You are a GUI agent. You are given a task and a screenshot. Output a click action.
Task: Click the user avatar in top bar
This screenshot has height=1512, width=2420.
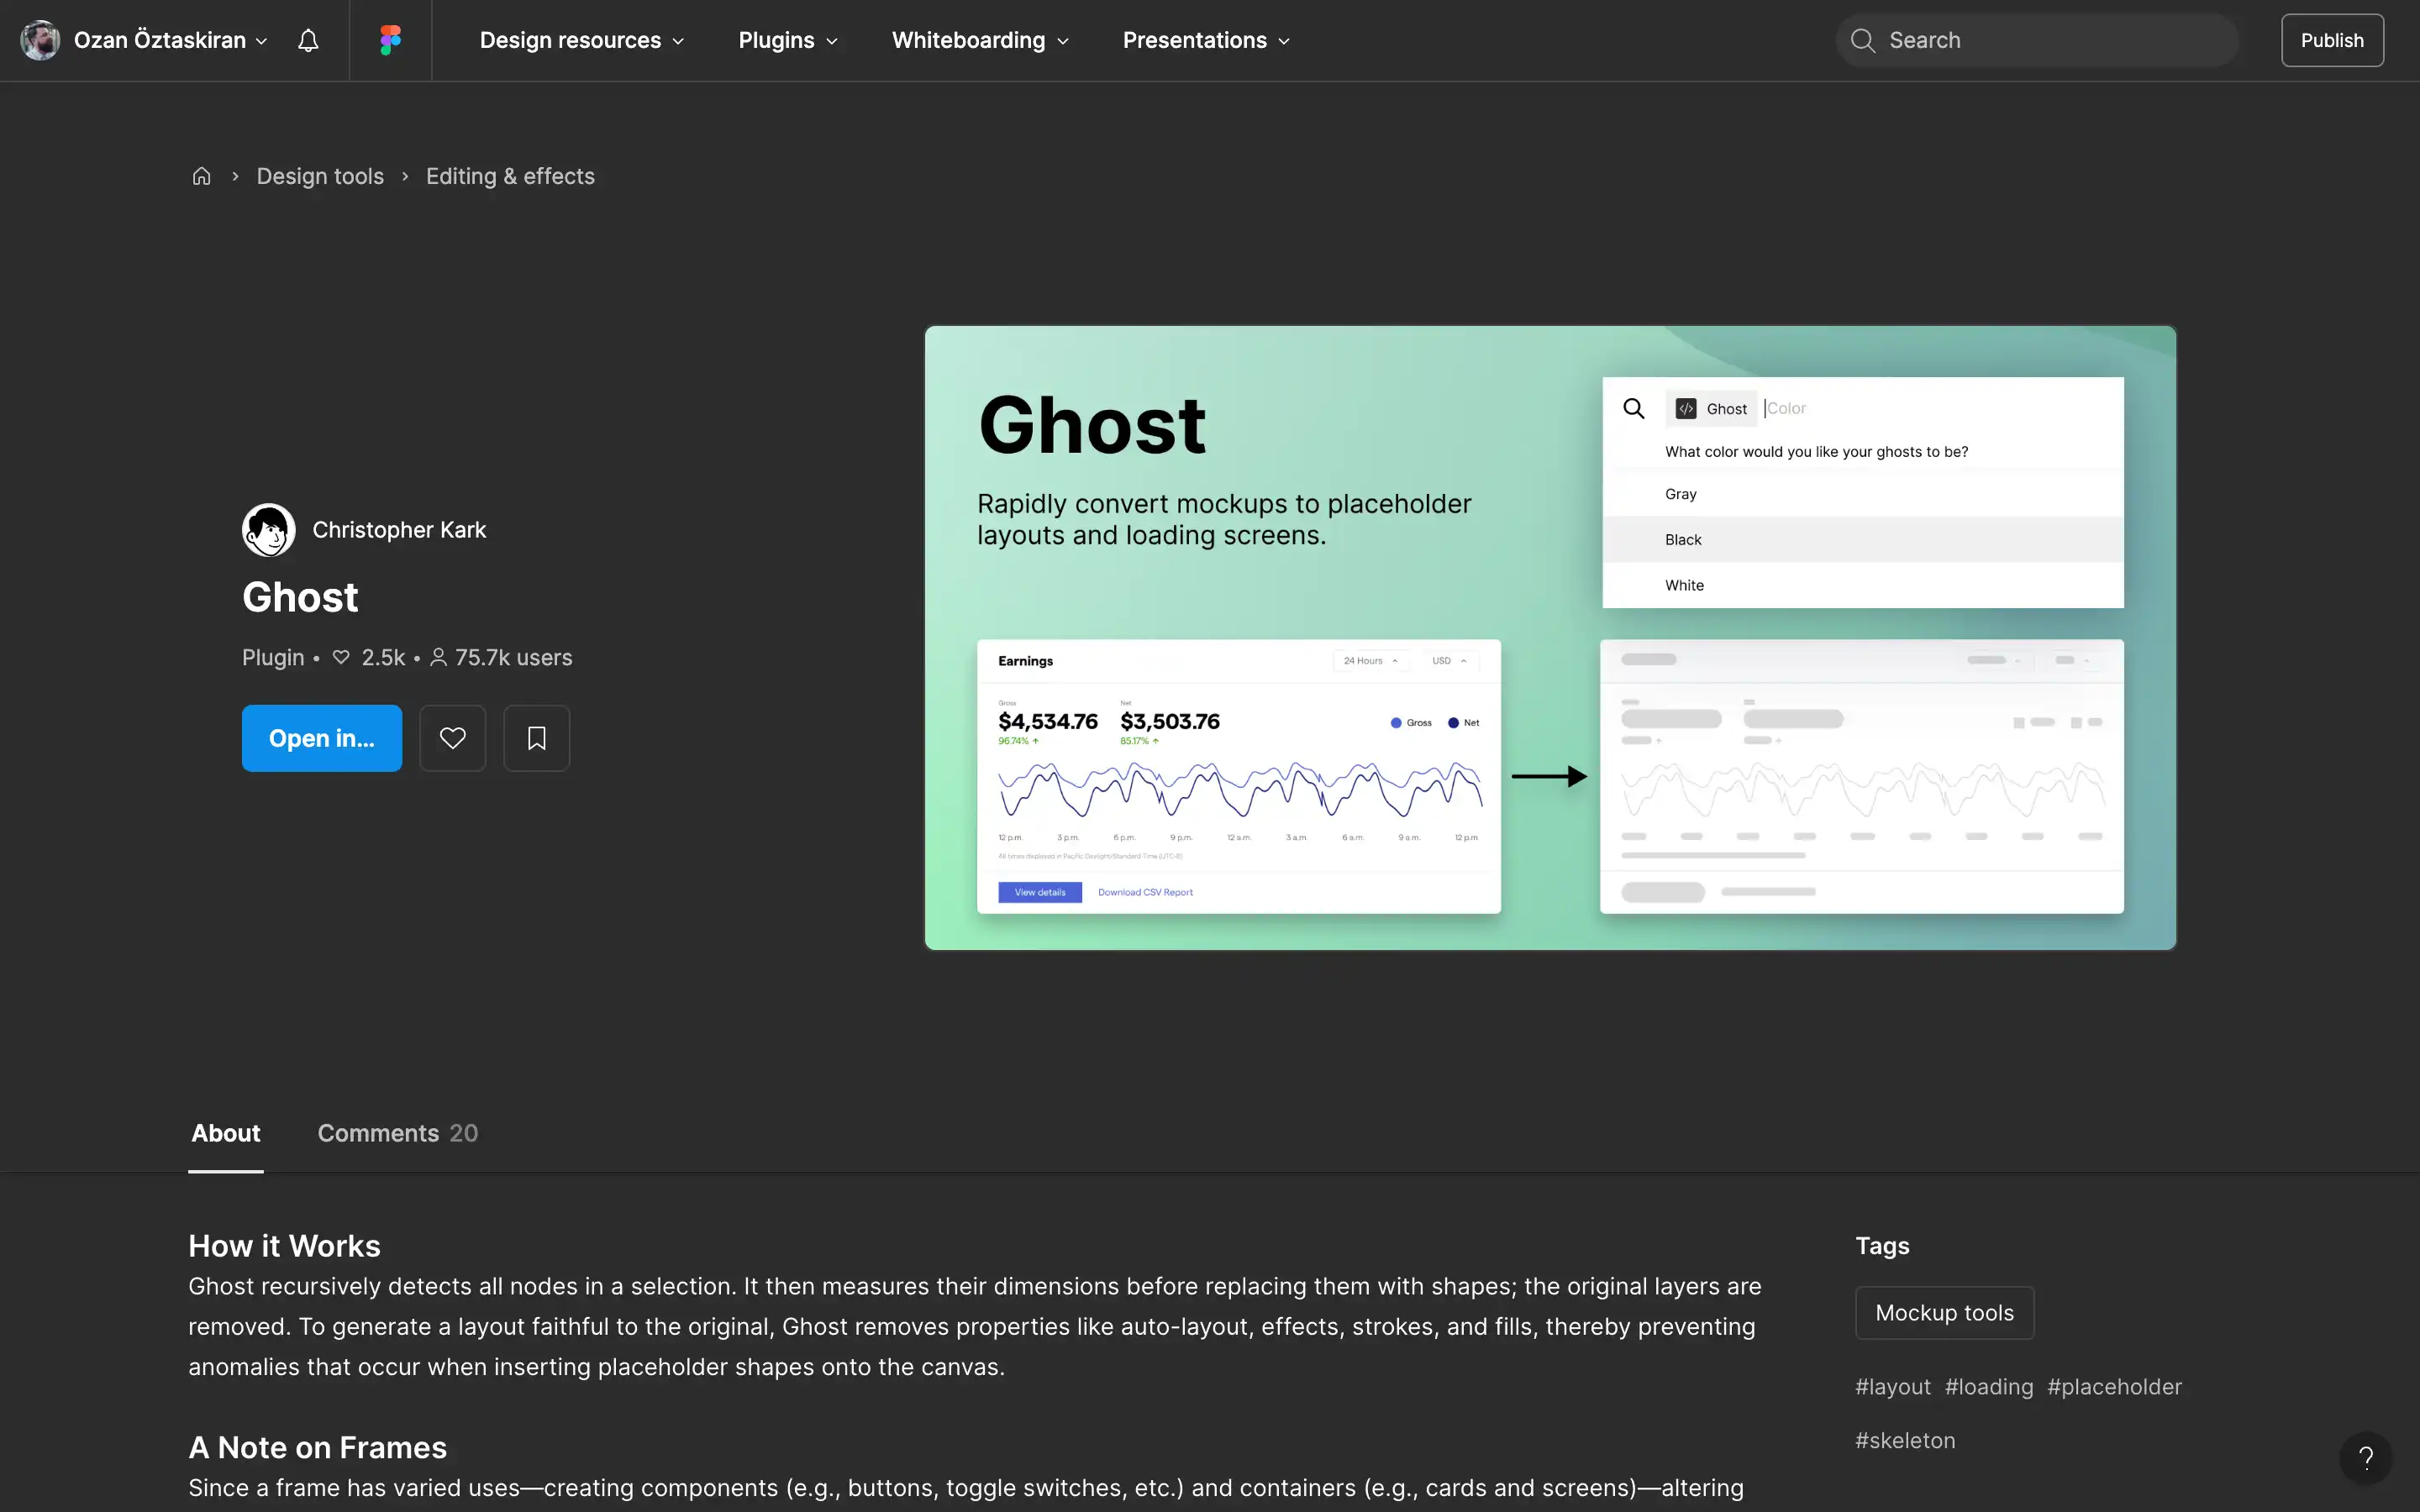pyautogui.click(x=40, y=40)
